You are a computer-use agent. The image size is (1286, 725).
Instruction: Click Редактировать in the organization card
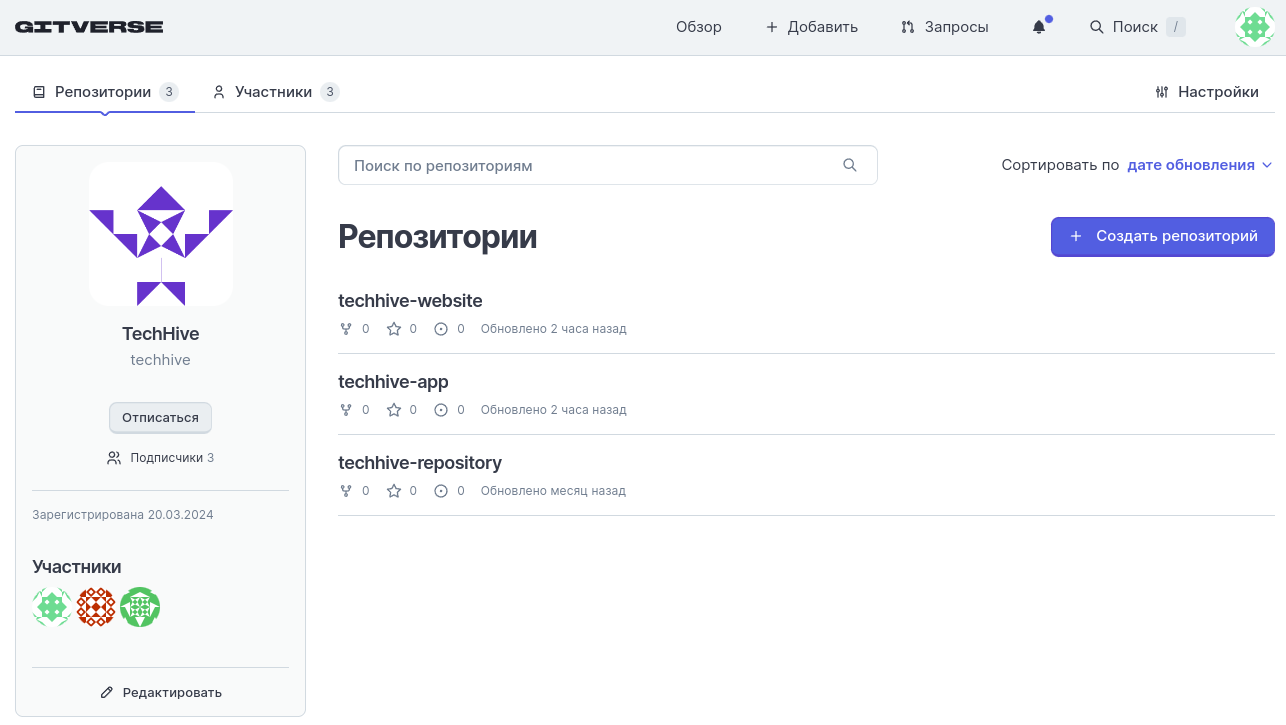point(161,692)
